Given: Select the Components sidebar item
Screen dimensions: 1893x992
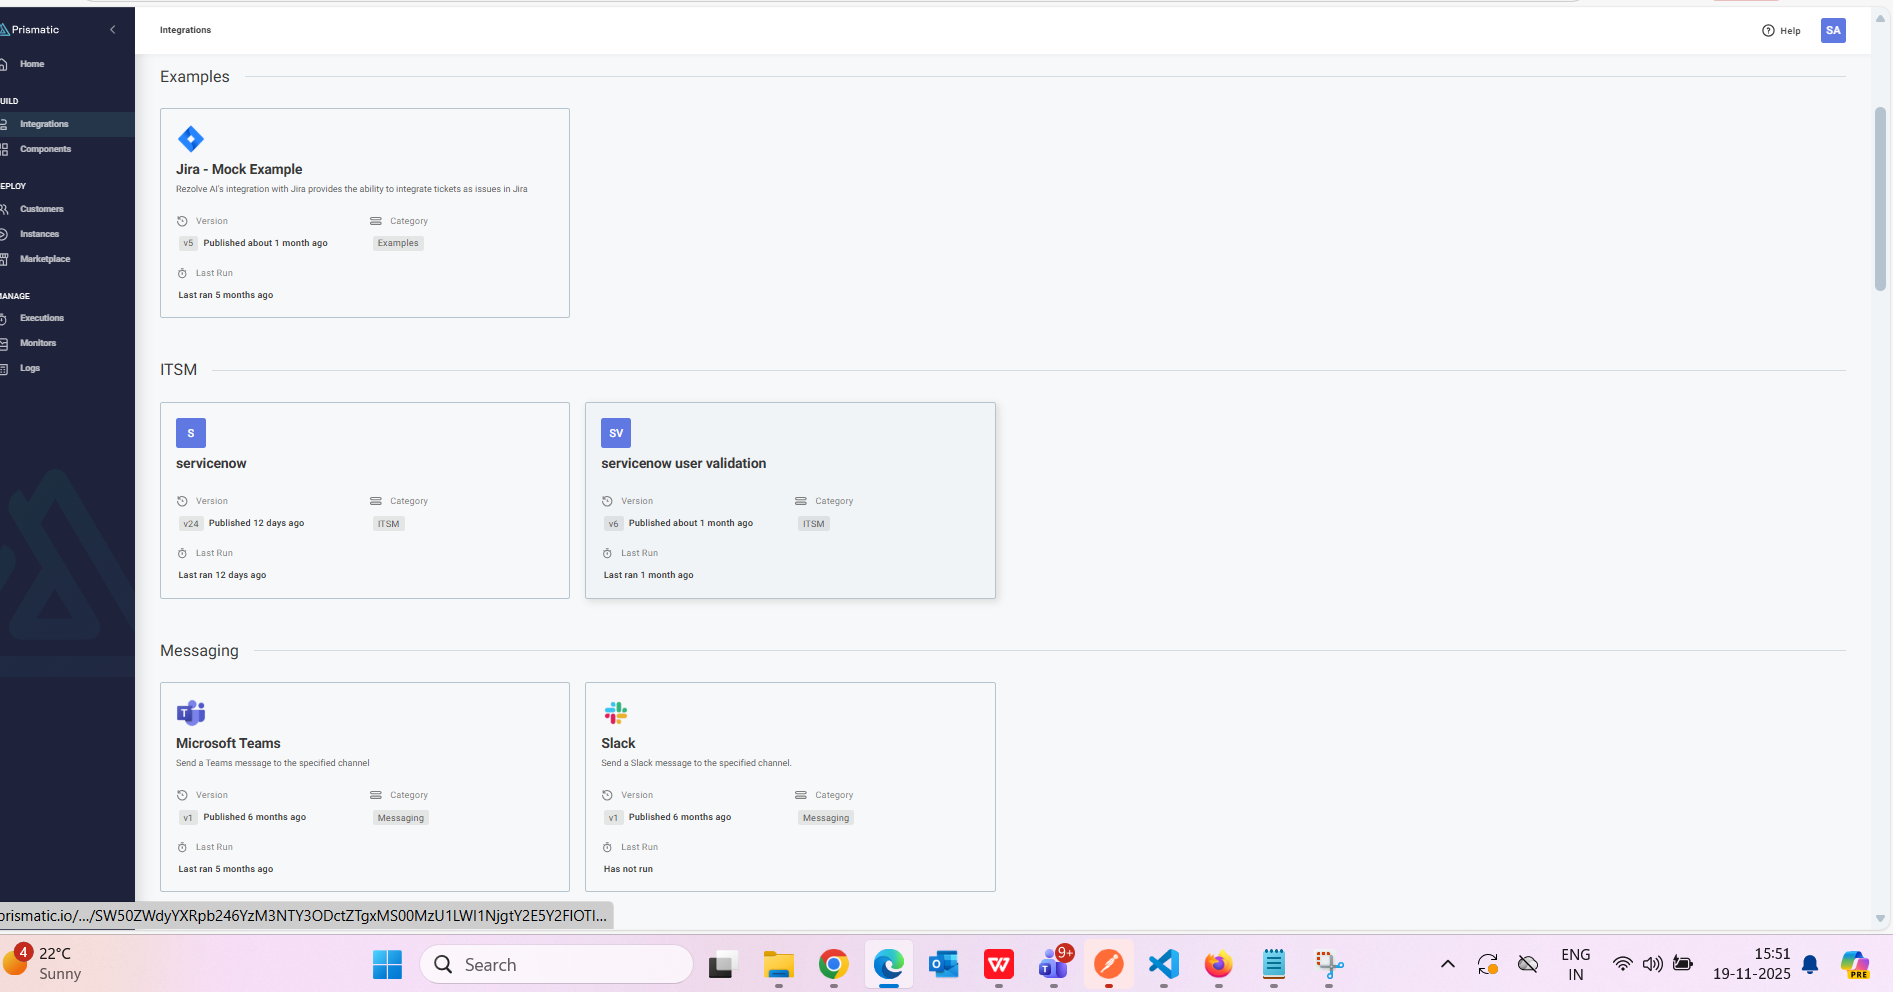Looking at the screenshot, I should coord(45,148).
